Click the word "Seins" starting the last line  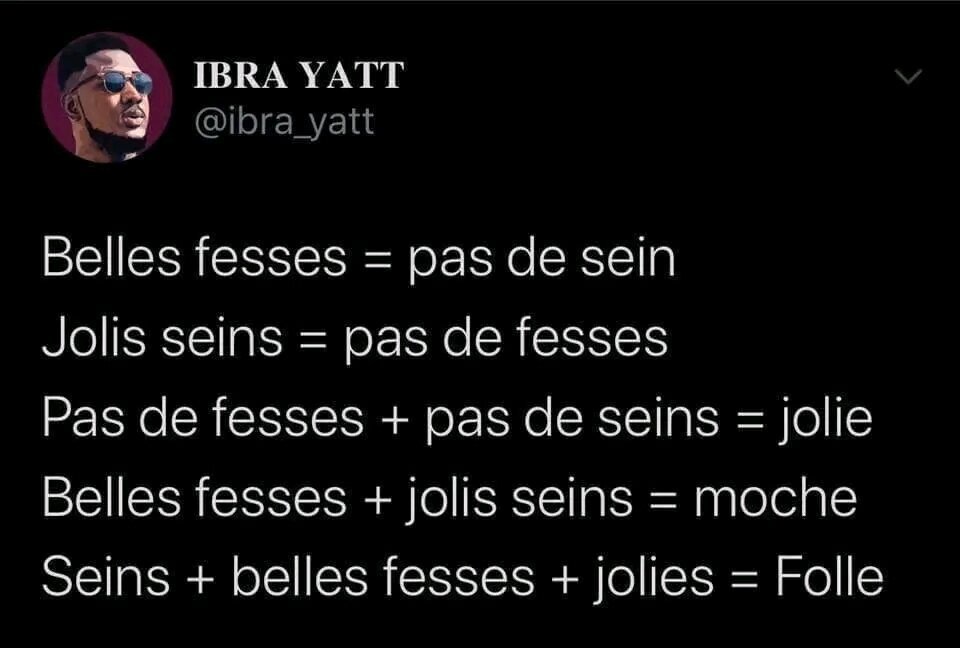point(104,579)
